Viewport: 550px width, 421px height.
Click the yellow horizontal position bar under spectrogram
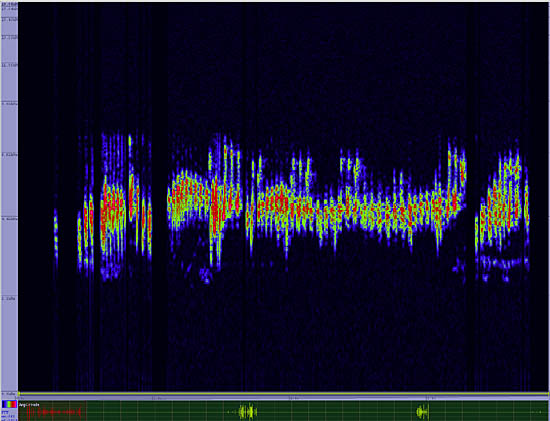coord(283,394)
